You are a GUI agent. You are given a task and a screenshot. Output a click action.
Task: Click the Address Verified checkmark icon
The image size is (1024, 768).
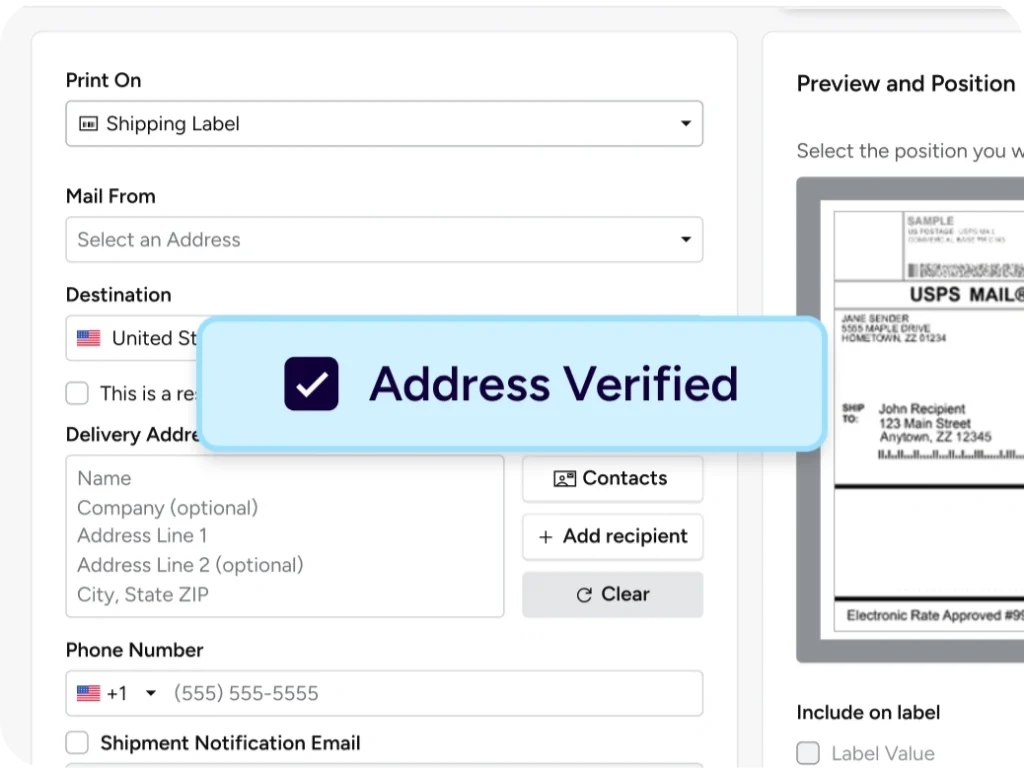[x=311, y=384]
